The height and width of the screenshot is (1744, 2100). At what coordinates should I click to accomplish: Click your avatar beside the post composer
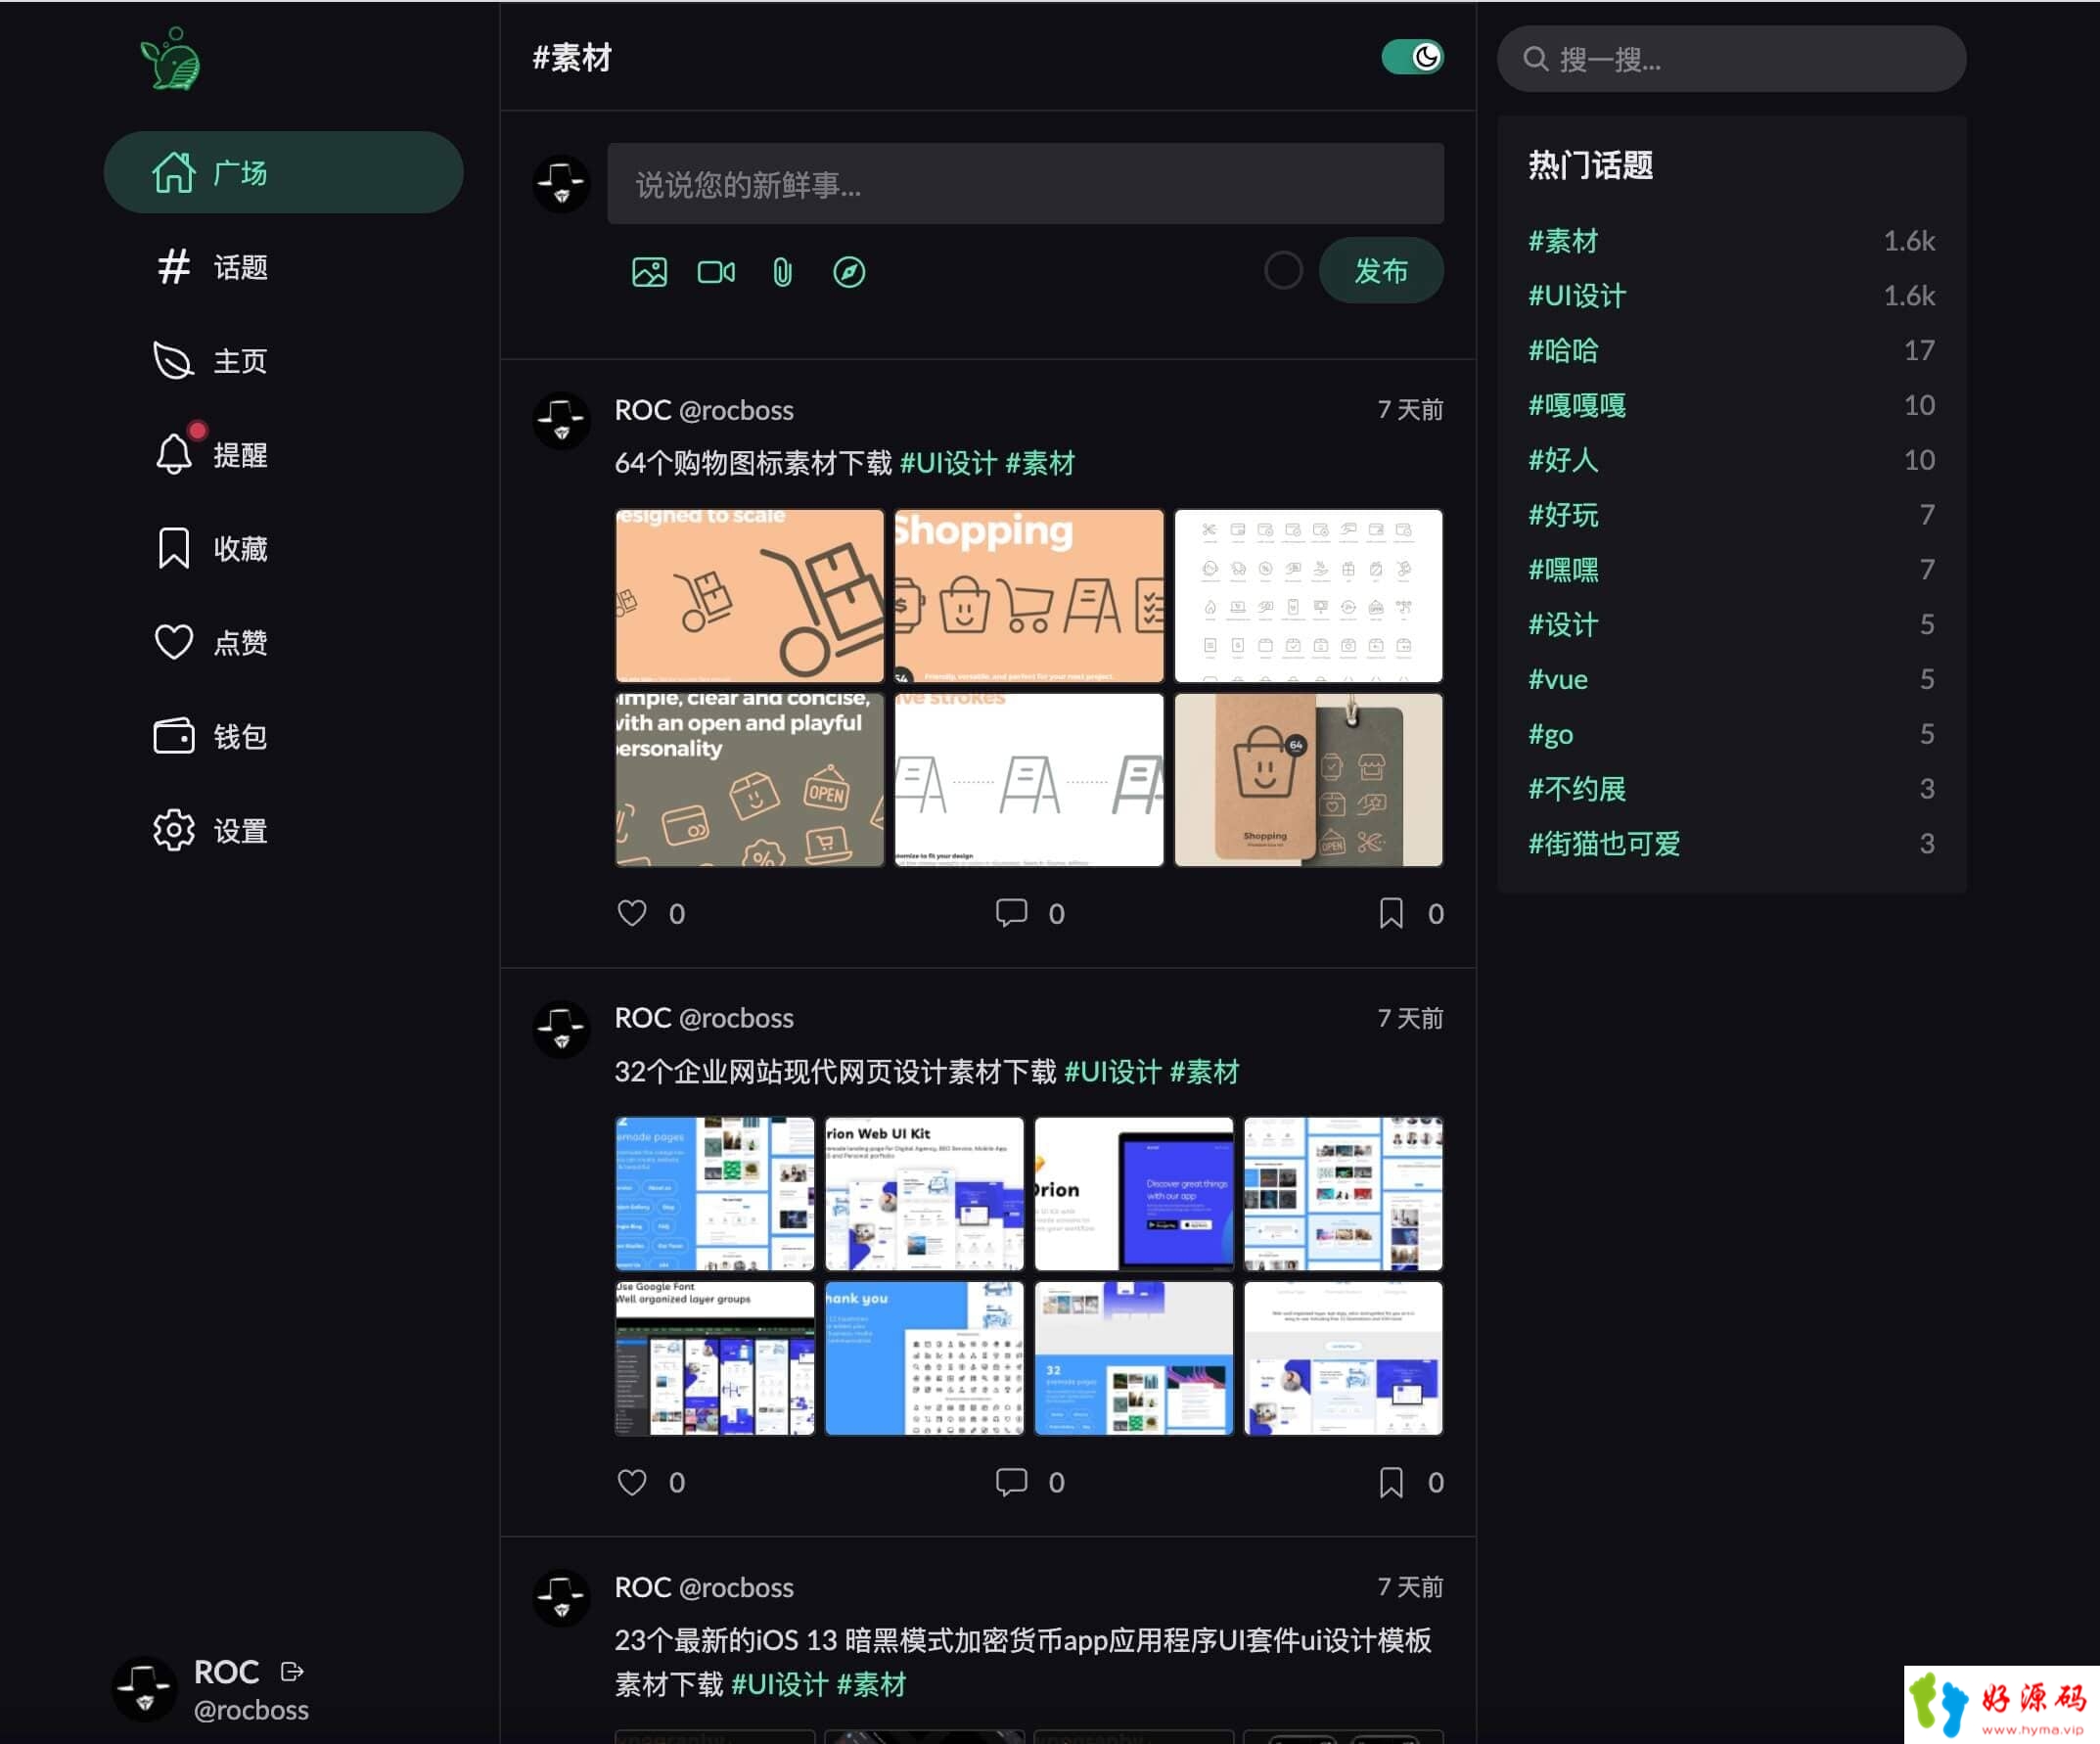click(x=561, y=184)
